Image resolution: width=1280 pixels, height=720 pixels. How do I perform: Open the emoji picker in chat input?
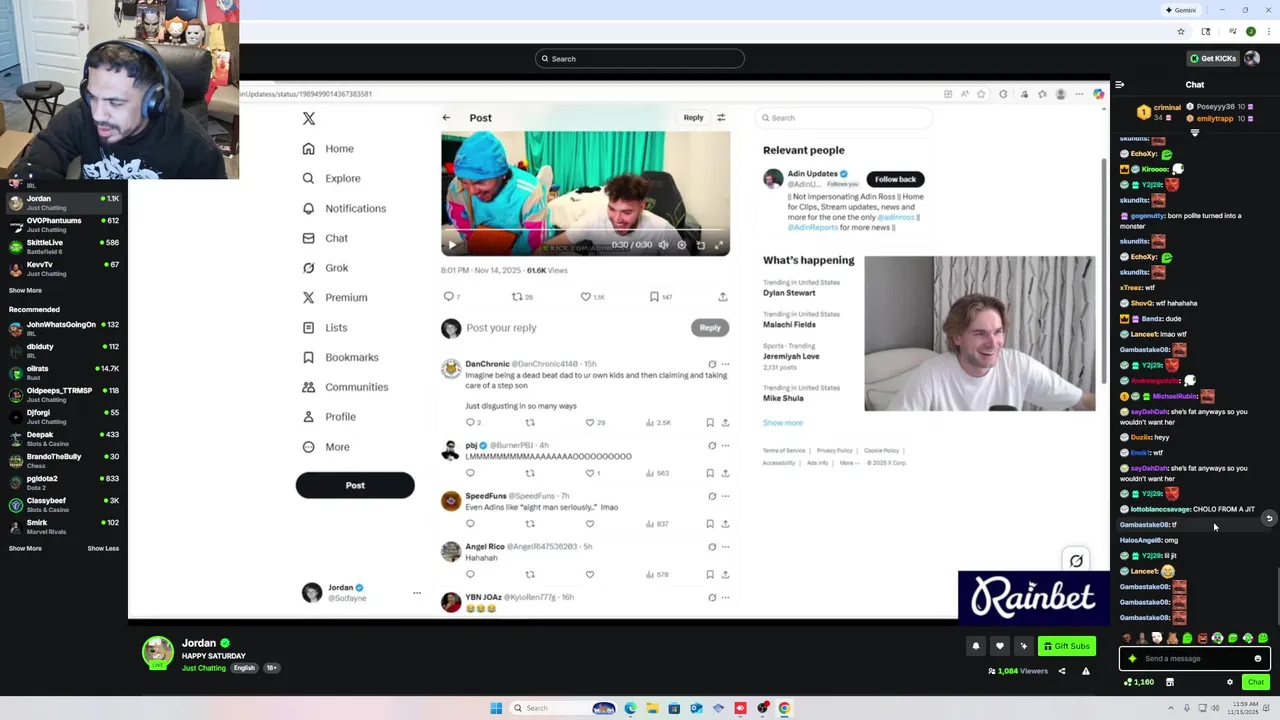(x=1258, y=659)
